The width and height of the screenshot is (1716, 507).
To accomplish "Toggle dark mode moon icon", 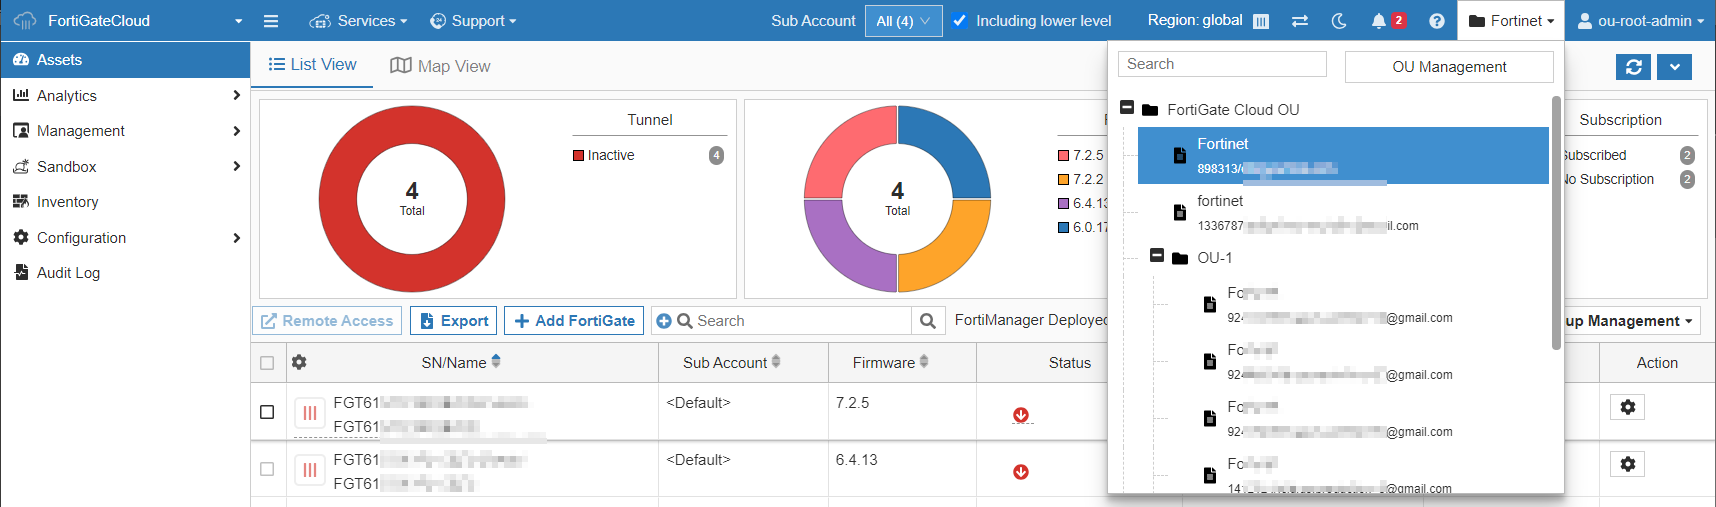I will pyautogui.click(x=1339, y=21).
